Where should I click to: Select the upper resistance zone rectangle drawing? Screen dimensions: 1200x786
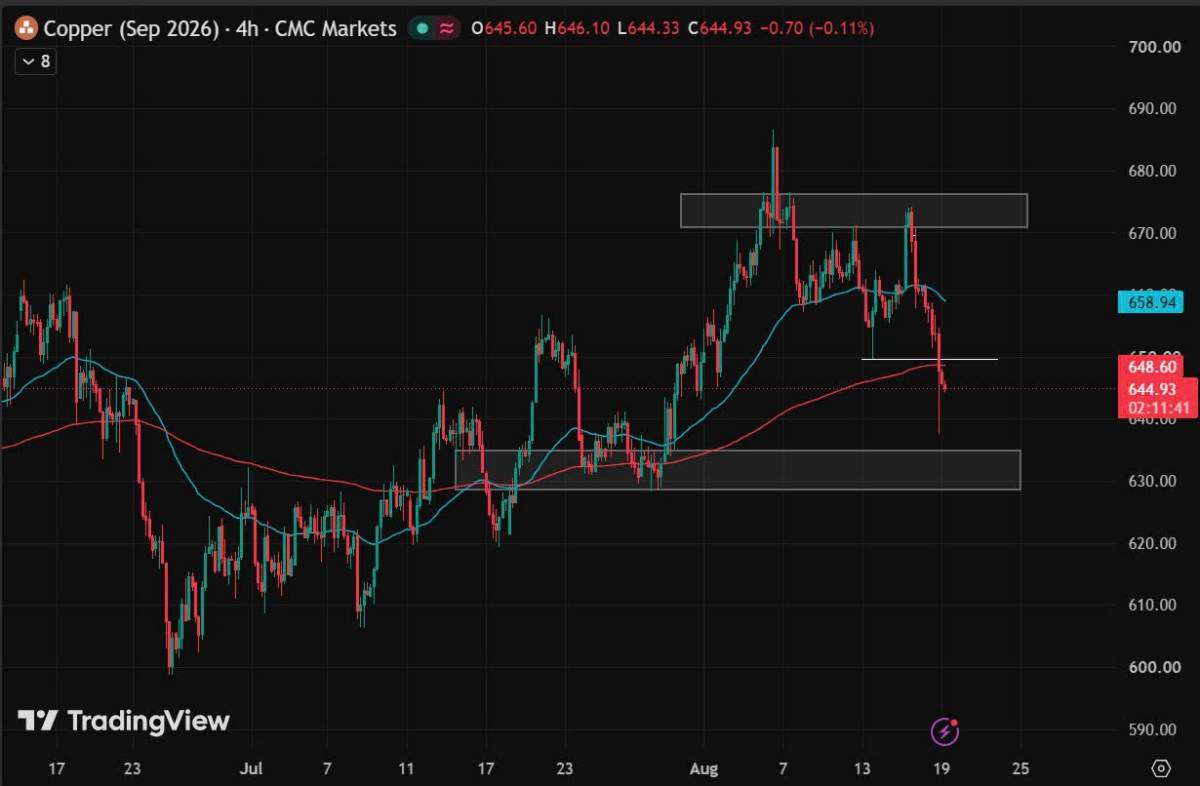853,210
